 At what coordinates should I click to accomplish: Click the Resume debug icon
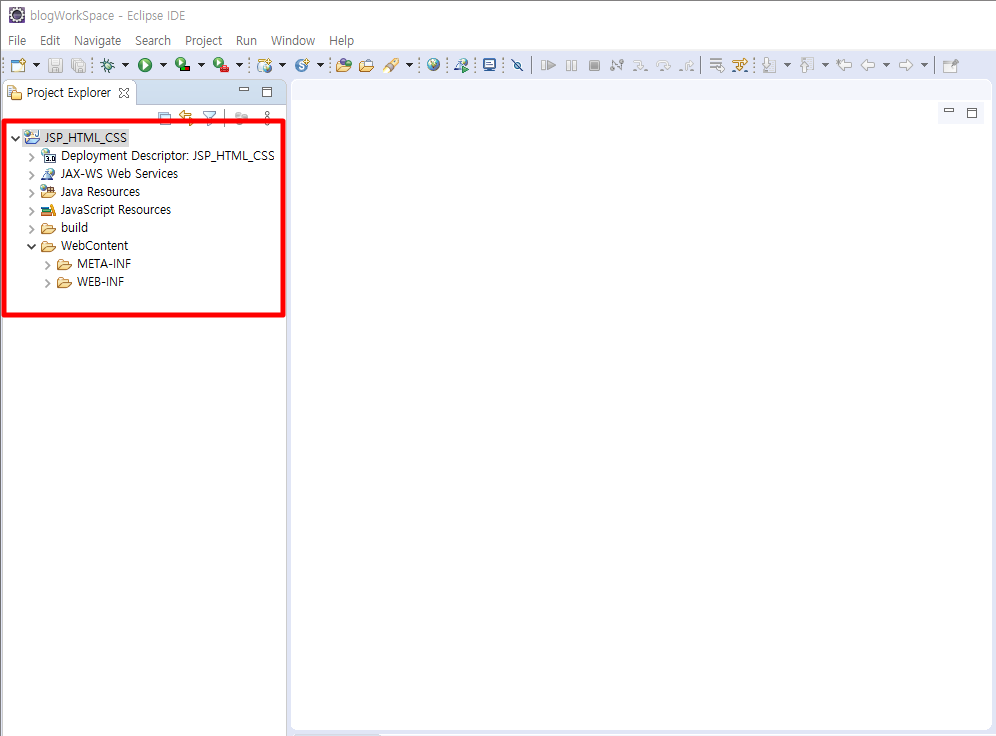tap(548, 65)
